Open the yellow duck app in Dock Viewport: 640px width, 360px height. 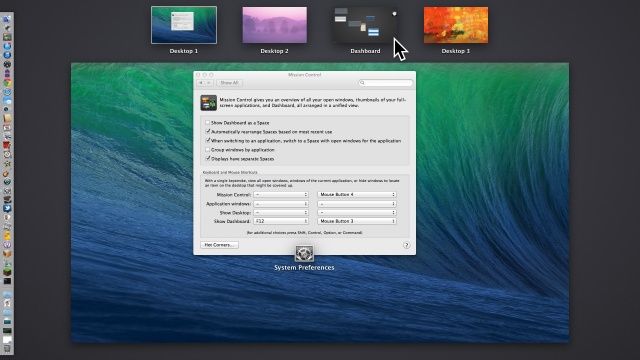[7, 236]
